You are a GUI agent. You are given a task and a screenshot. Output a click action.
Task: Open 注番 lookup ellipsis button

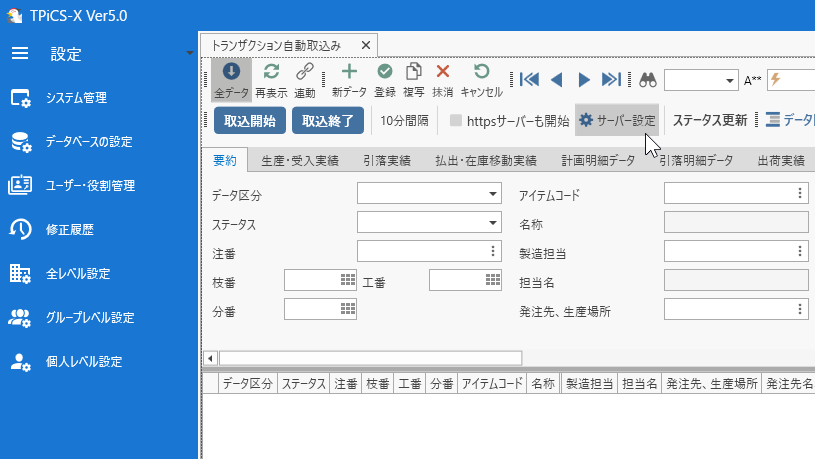pos(493,252)
